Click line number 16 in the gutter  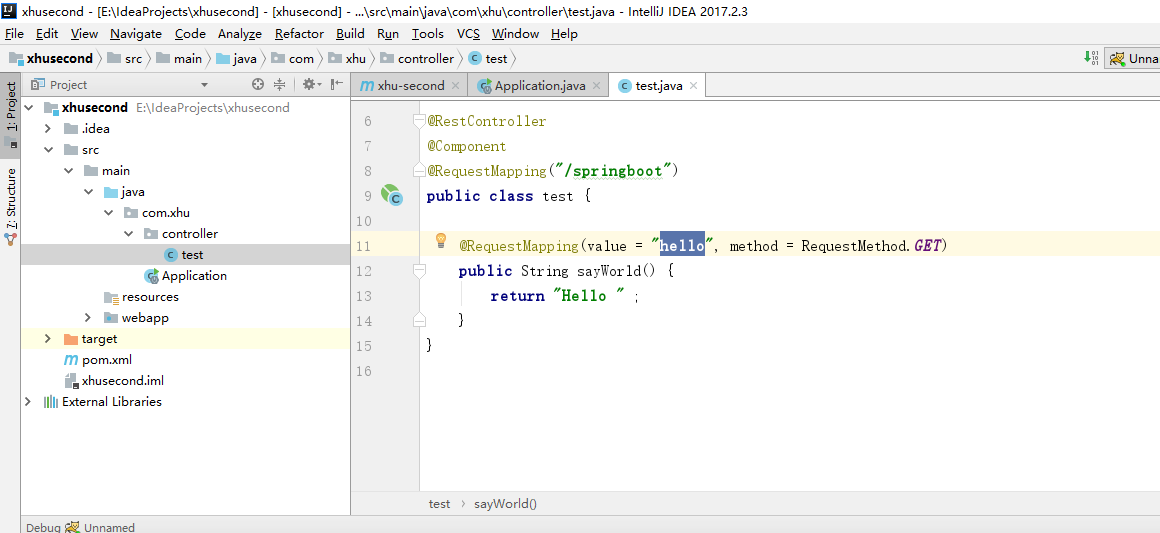tap(364, 371)
